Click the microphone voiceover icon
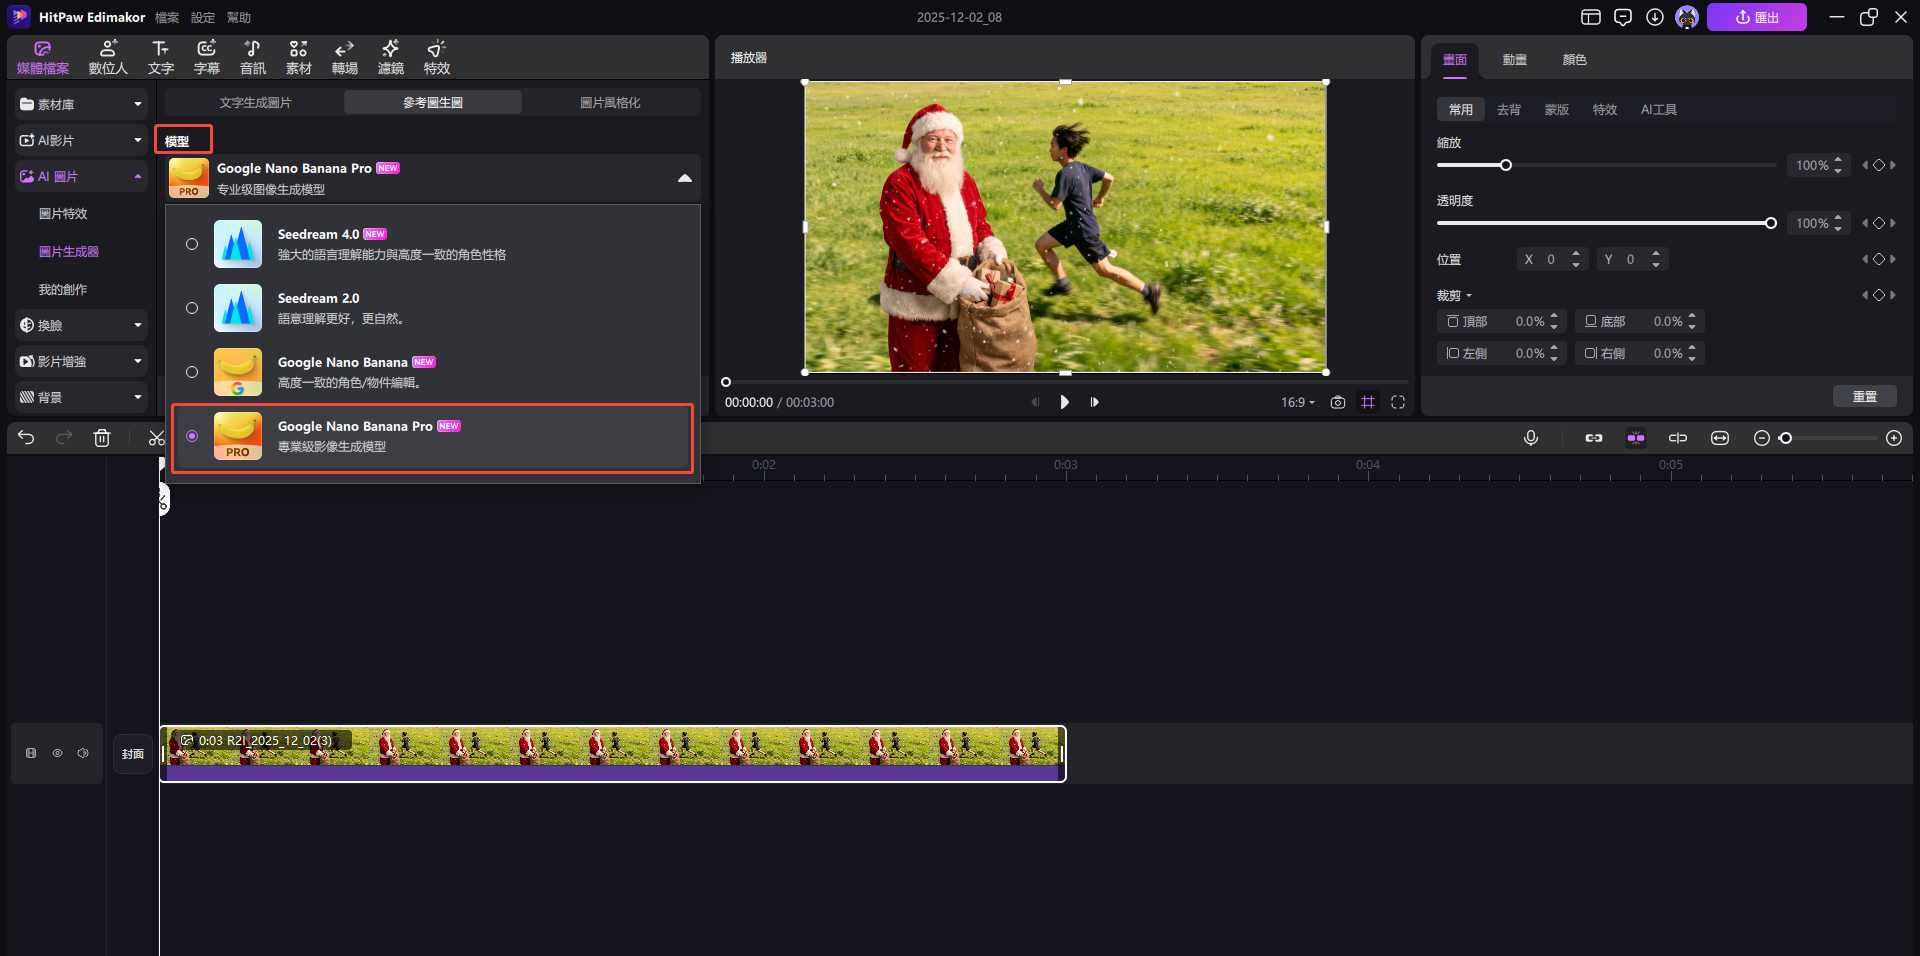 [1530, 438]
